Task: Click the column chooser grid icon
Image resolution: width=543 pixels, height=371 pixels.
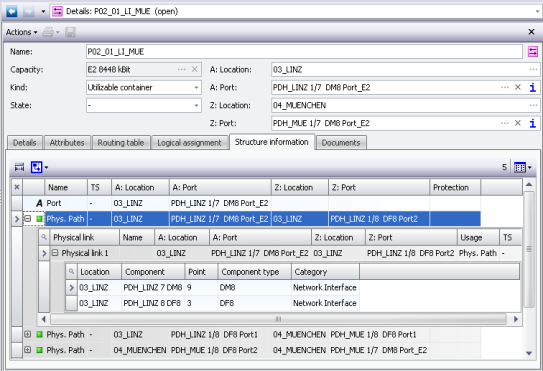Action: 520,168
